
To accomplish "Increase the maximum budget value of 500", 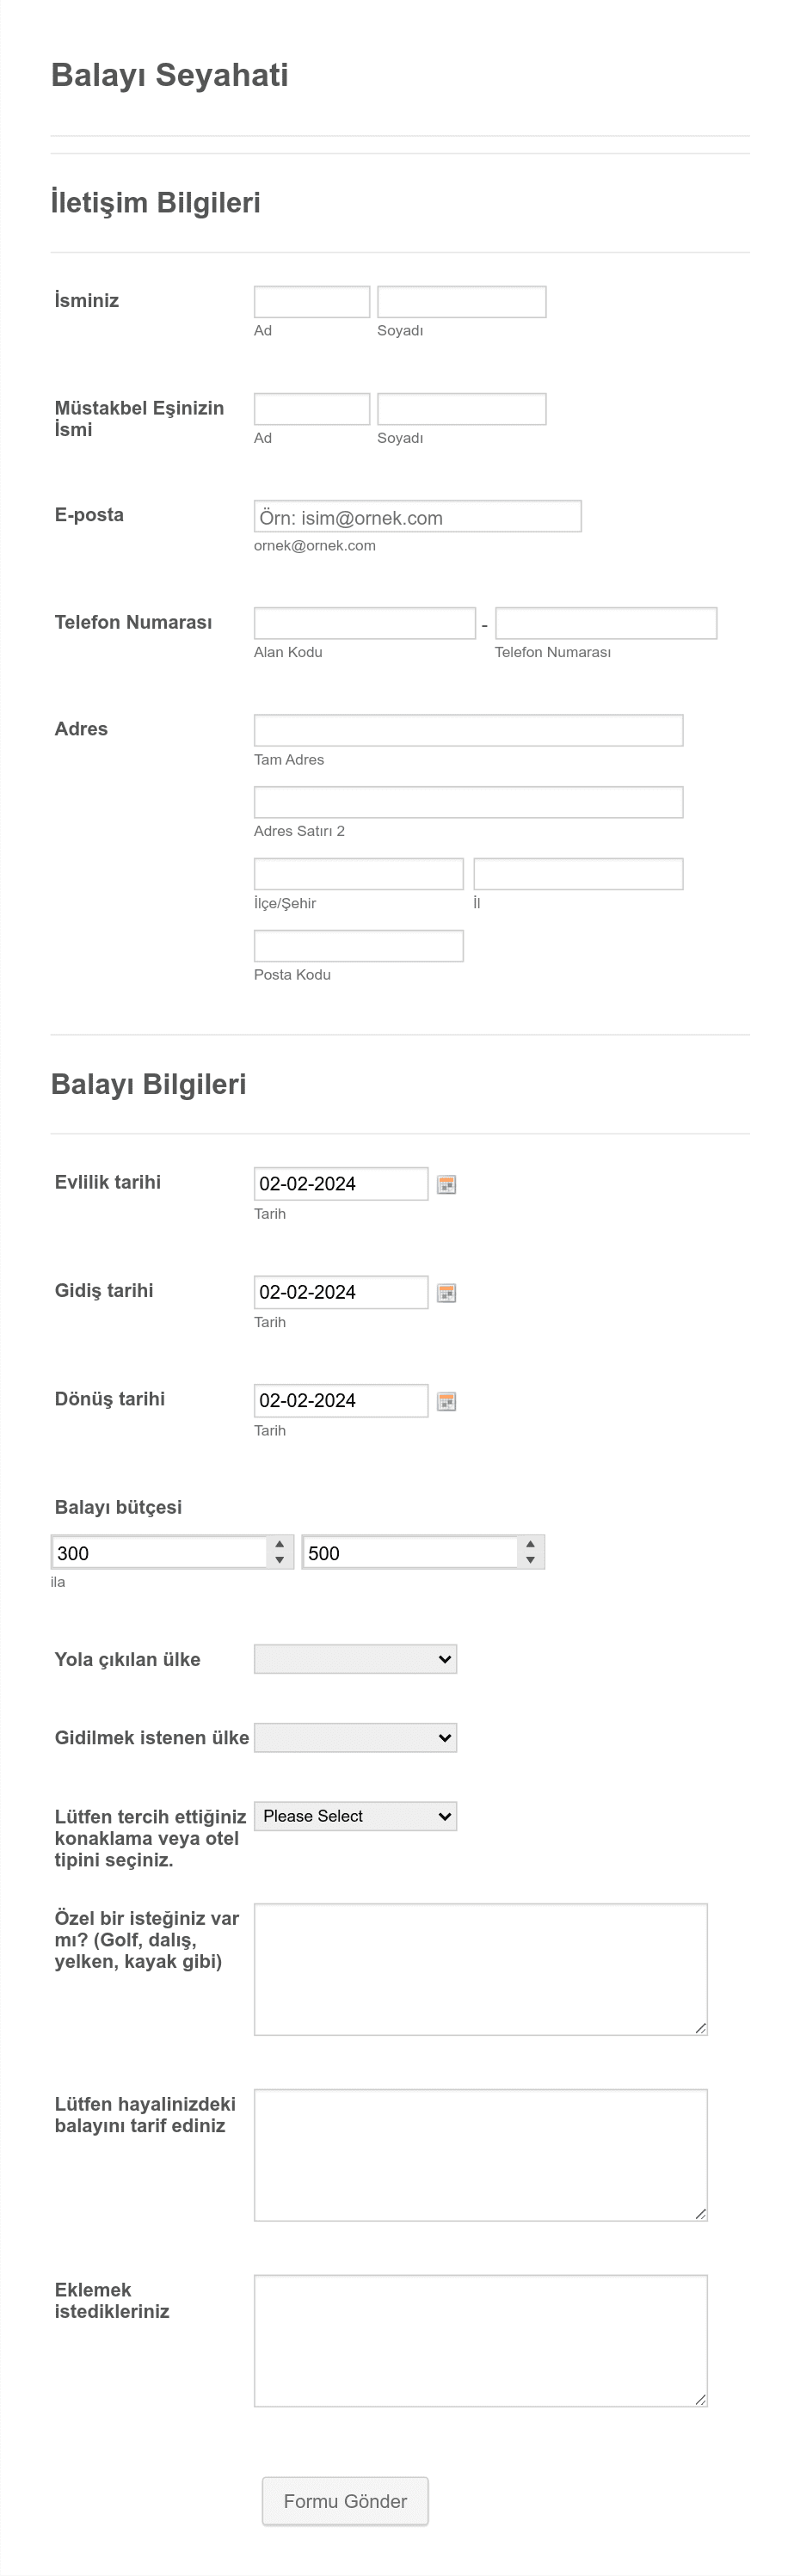I will (x=531, y=1545).
